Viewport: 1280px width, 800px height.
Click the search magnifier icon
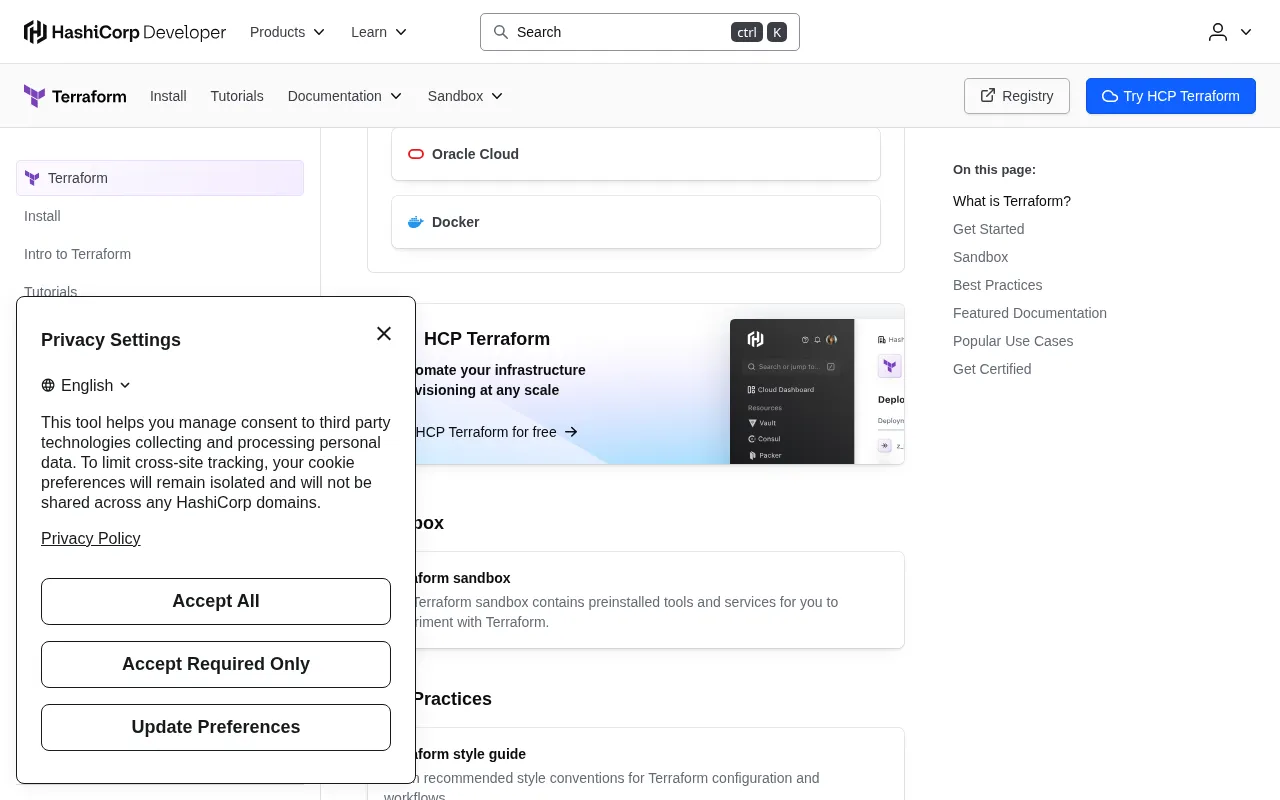click(x=501, y=32)
